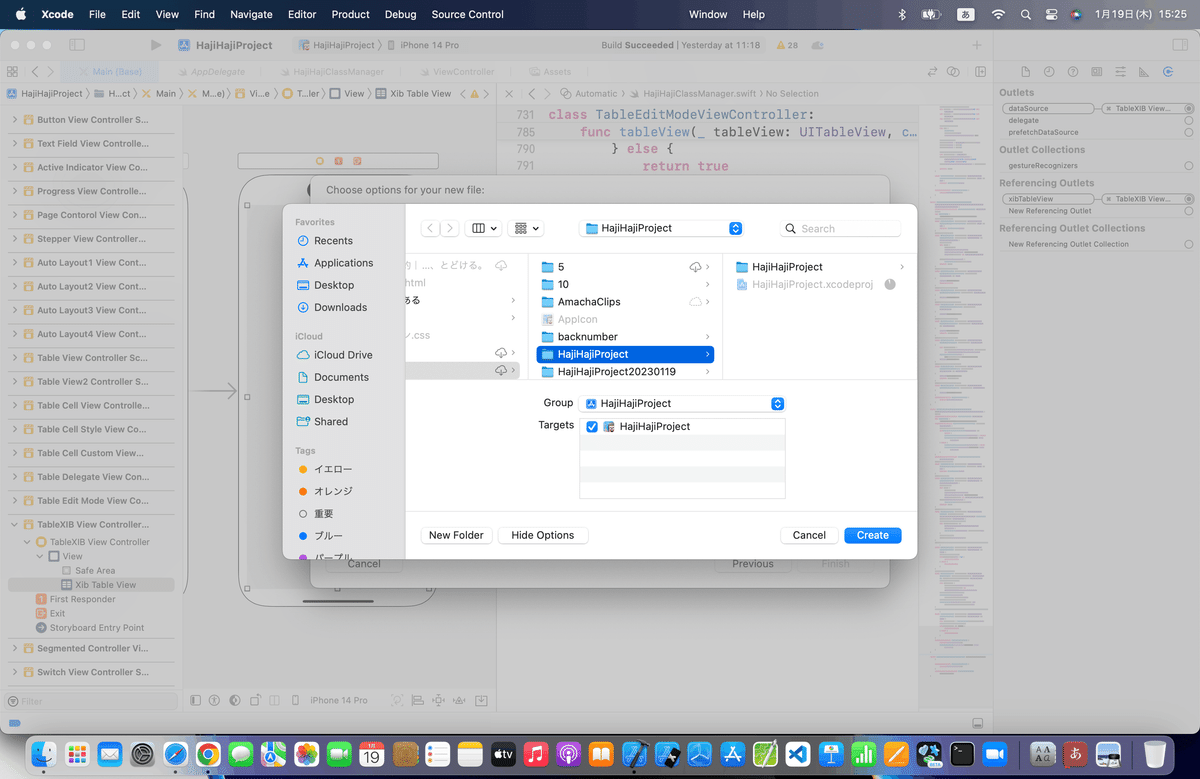Collapse the TableXIB View Controller Scene
1200x779 pixels.
pos(15,524)
